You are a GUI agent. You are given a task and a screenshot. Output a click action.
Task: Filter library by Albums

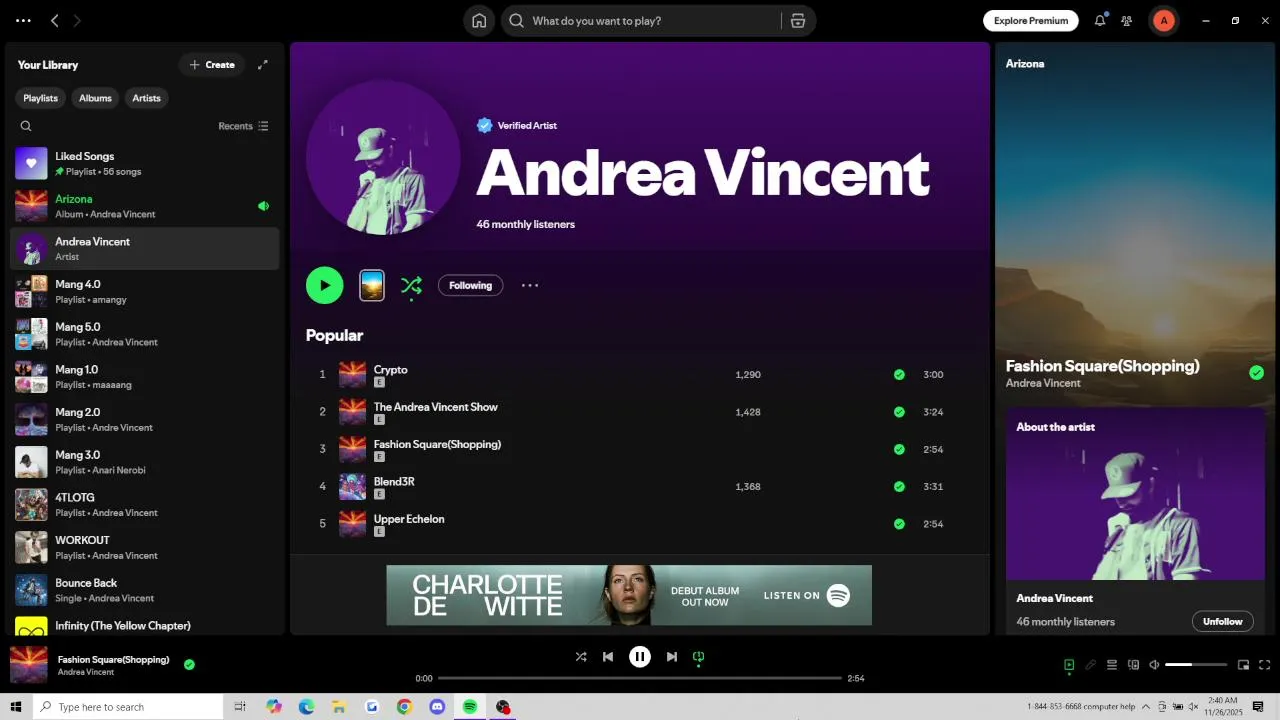coord(95,98)
